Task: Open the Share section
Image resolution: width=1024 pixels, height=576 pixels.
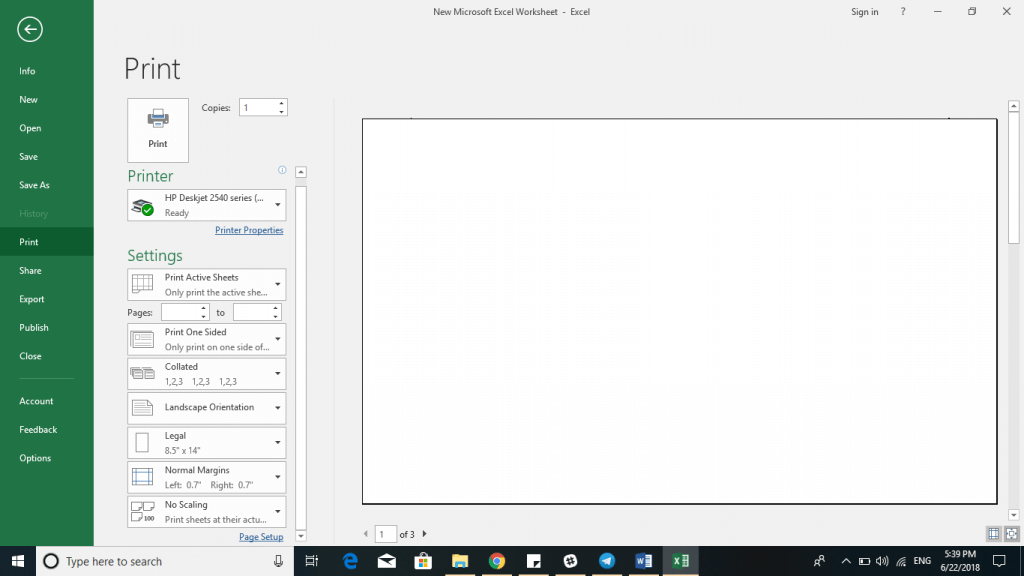Action: coord(31,270)
